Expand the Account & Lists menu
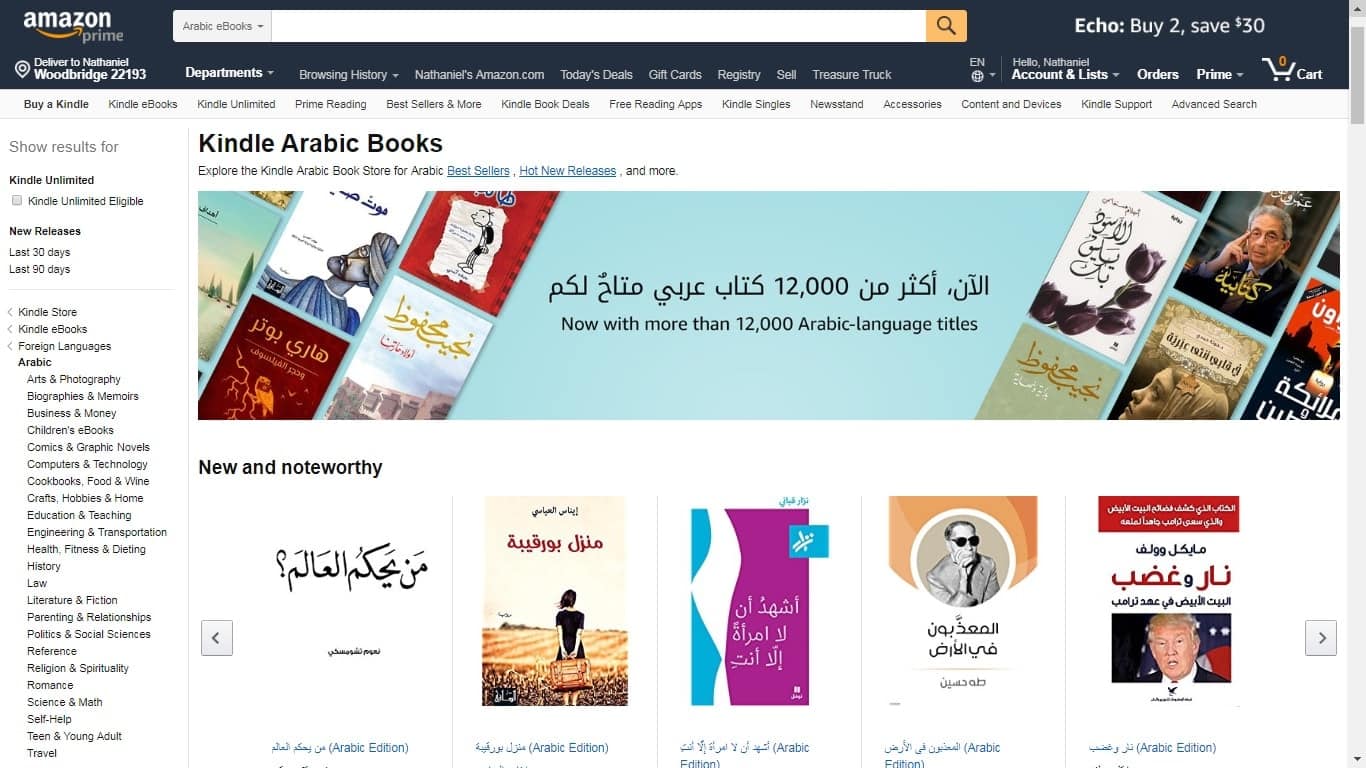 click(x=1065, y=75)
